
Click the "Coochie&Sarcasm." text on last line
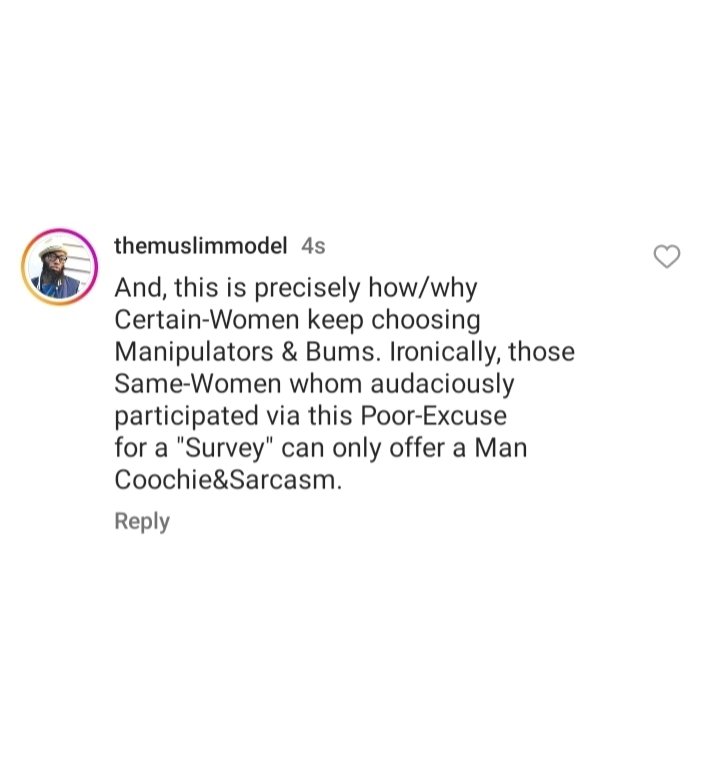tap(228, 479)
